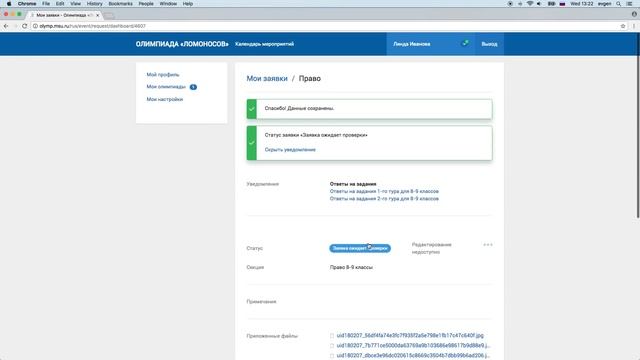The image size is (640, 360).
Task: Open answers for 1-го тура для 8-9 классов
Action: pyautogui.click(x=384, y=191)
